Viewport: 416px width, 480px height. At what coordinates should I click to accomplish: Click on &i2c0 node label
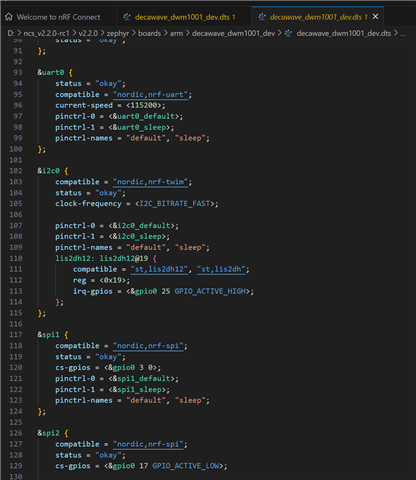[48, 171]
